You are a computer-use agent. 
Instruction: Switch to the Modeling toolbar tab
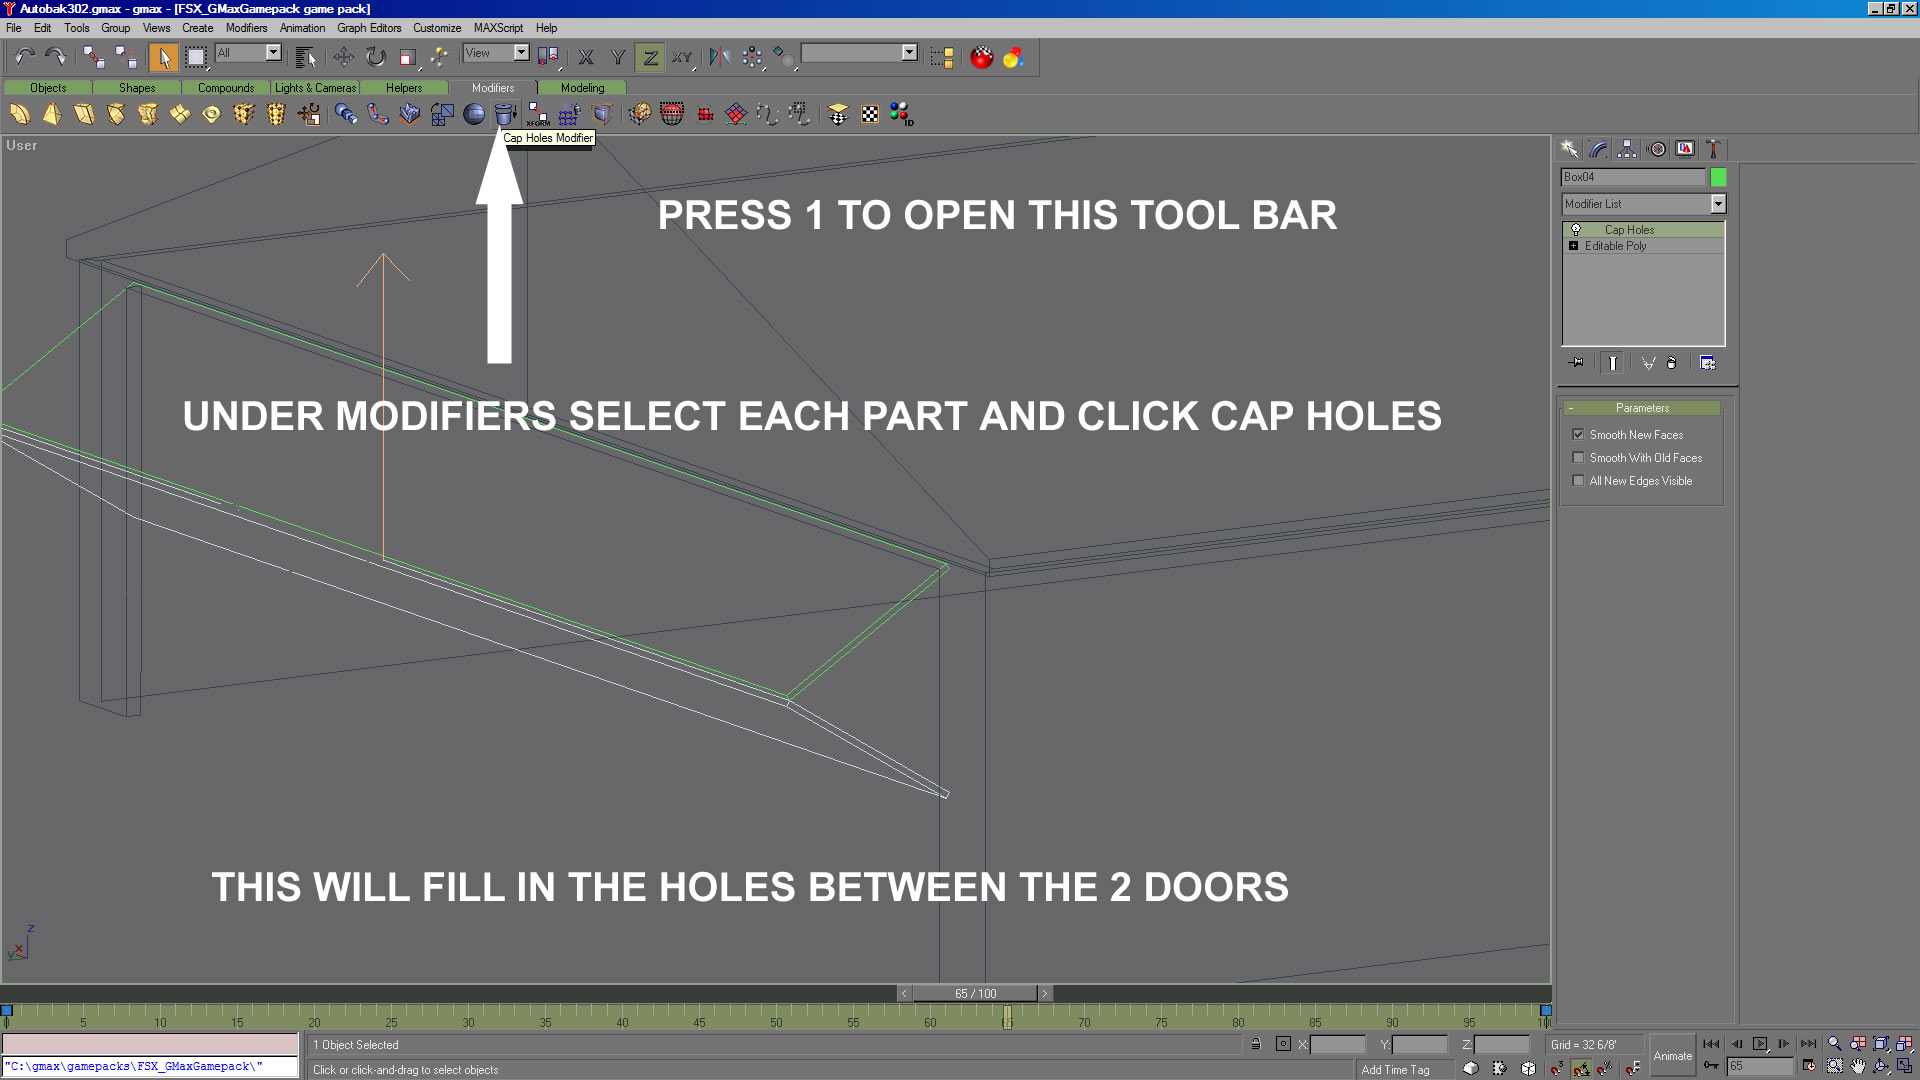[x=582, y=88]
